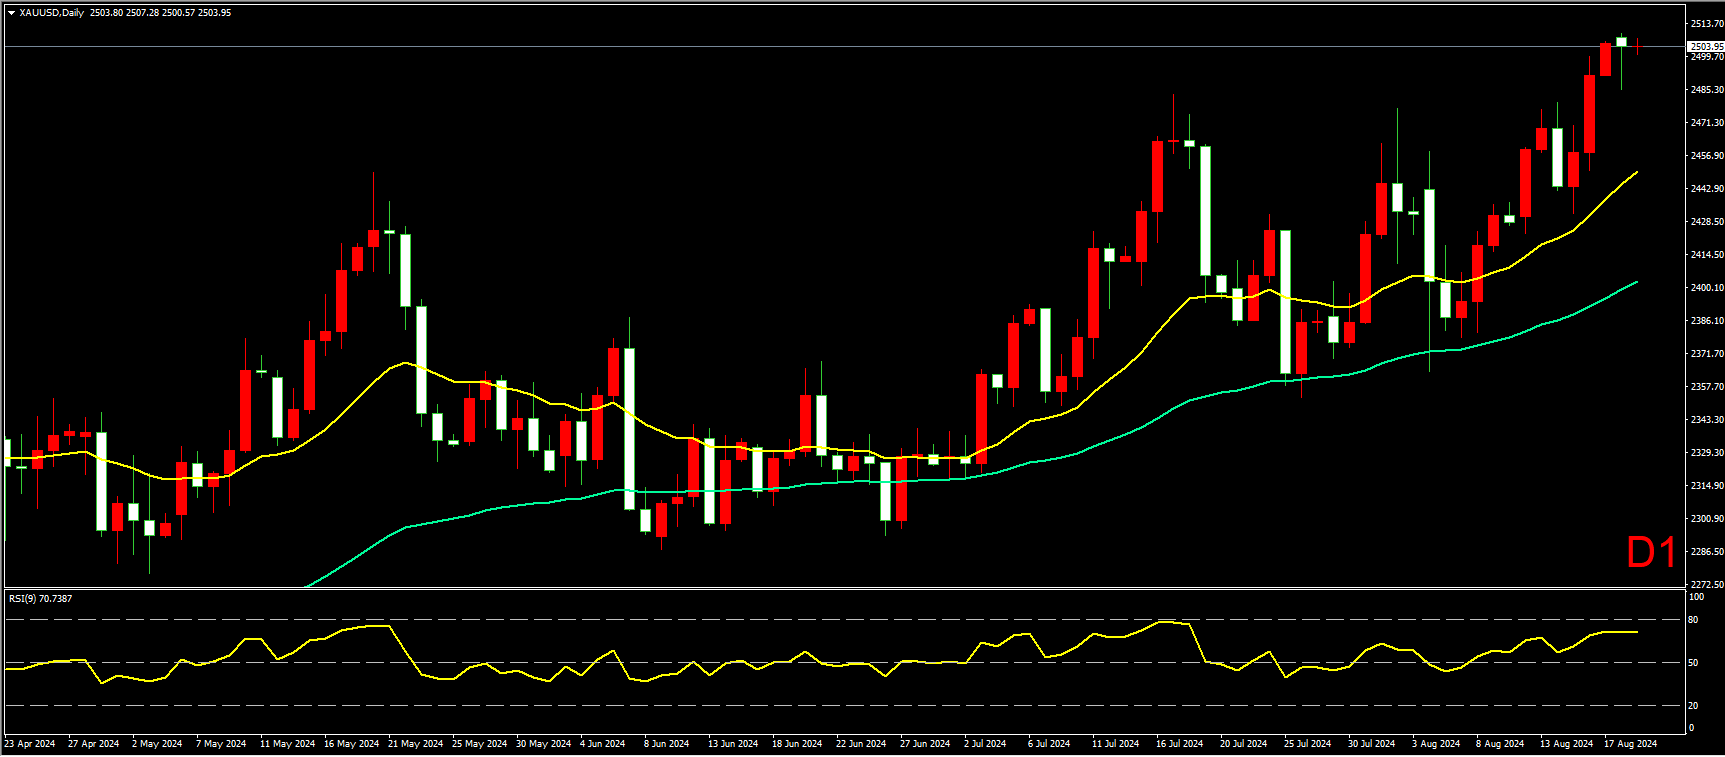The height and width of the screenshot is (757, 1725).
Task: Click the 11 Jul 2024 date label
Action: [x=1115, y=743]
